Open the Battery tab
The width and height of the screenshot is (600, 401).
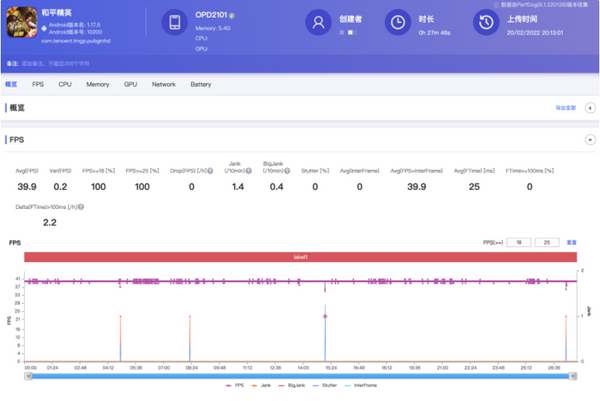click(200, 85)
